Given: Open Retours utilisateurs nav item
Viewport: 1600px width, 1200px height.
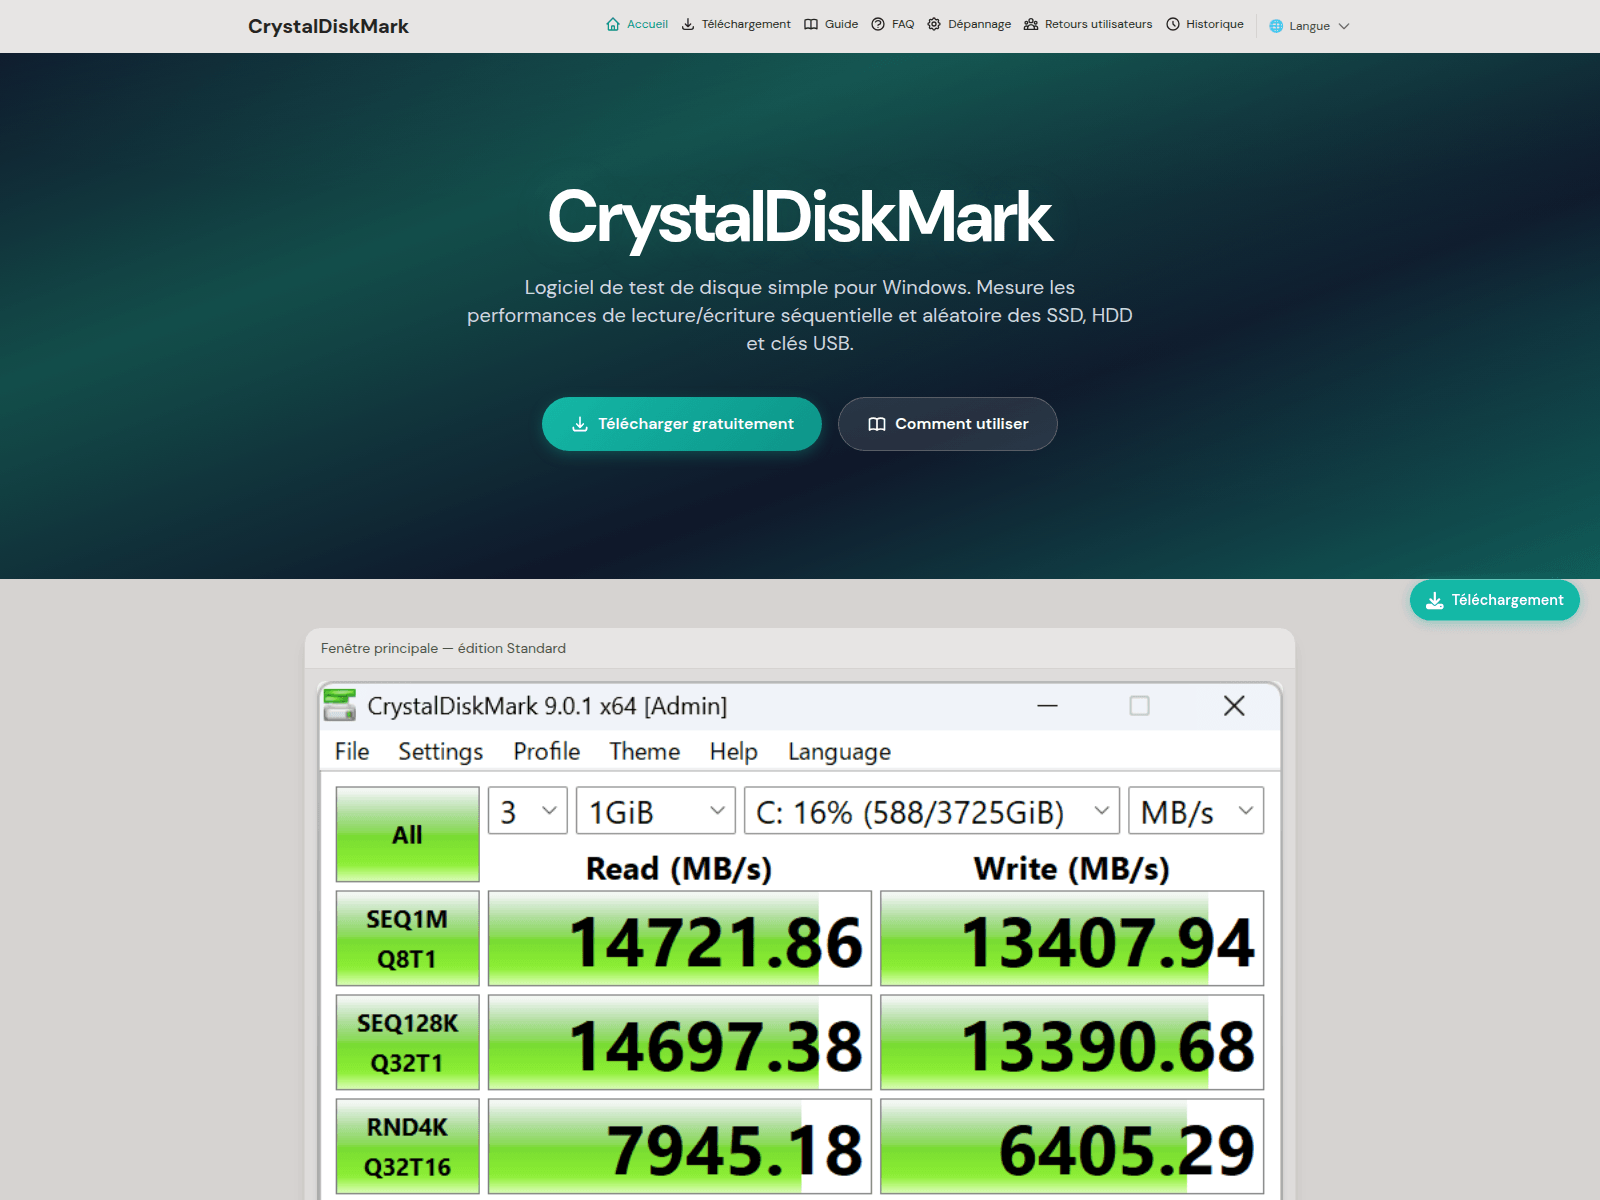Looking at the screenshot, I should (x=1088, y=25).
